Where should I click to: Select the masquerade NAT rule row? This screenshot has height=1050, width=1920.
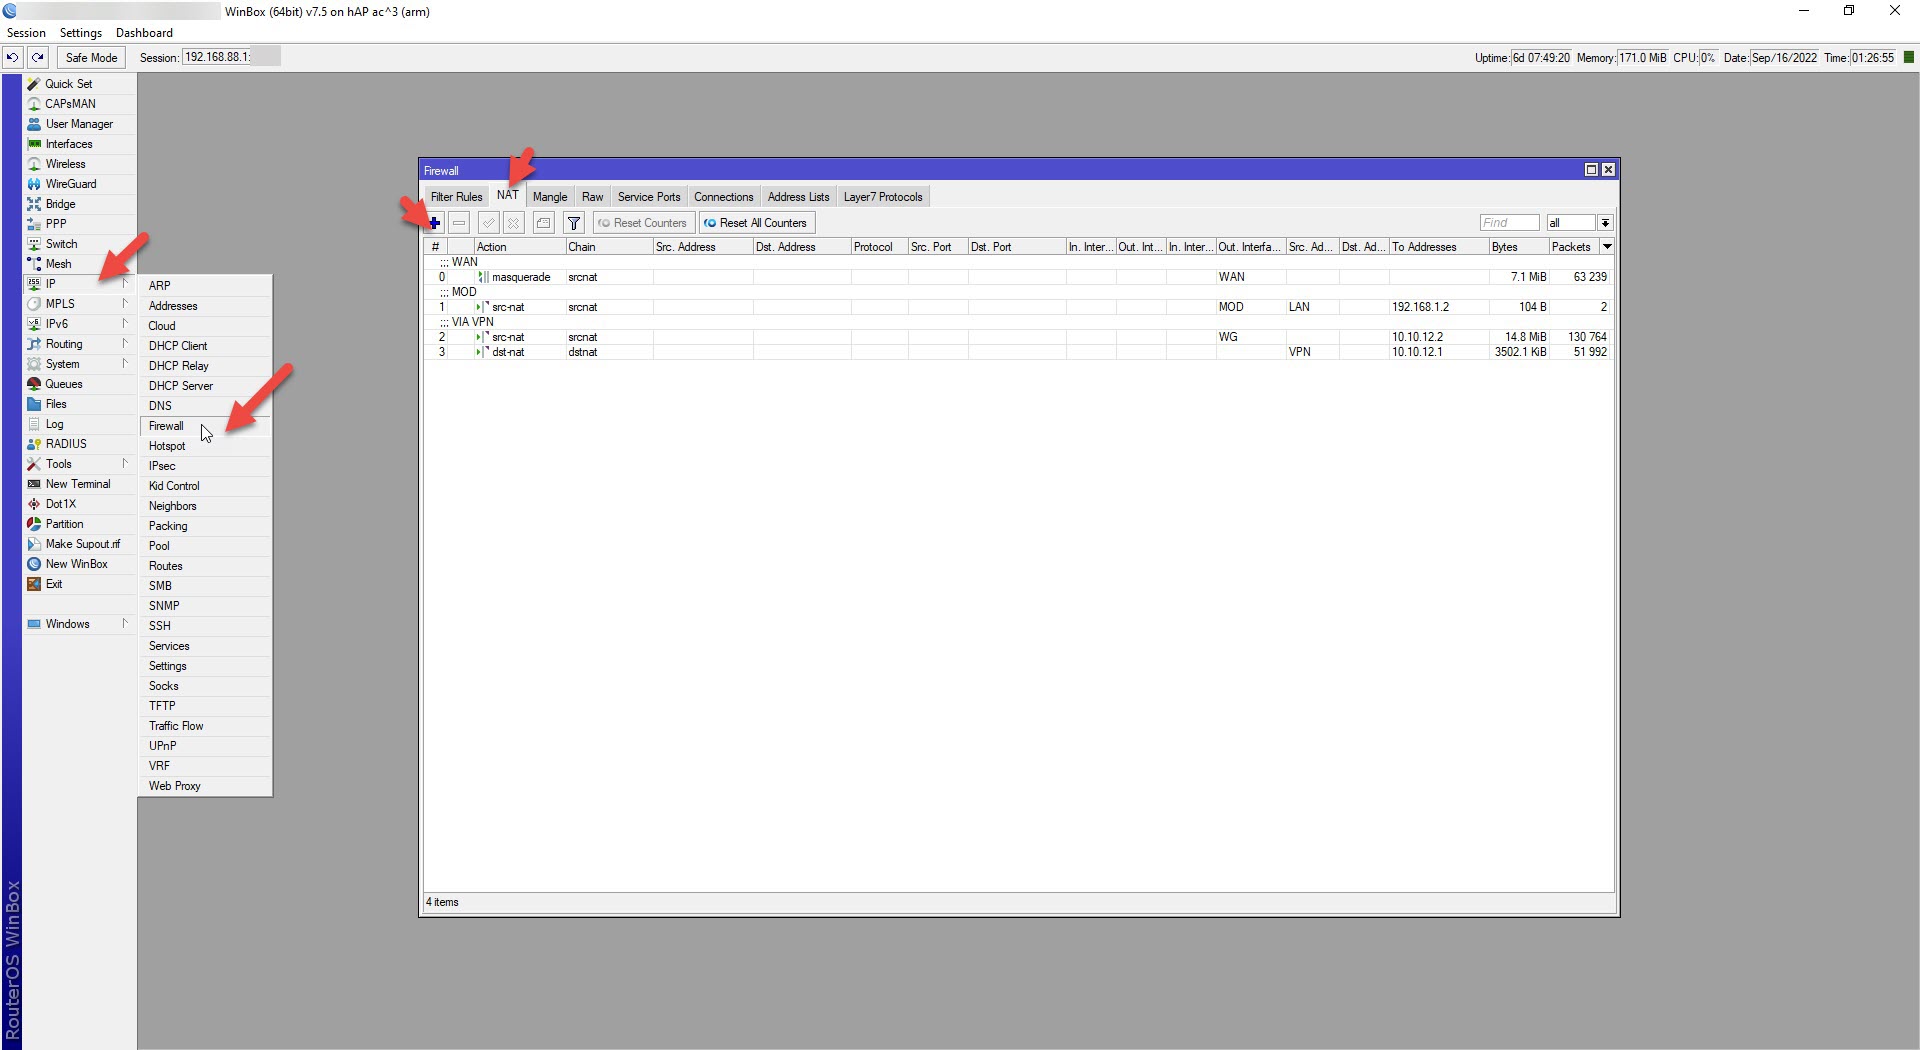click(x=1018, y=277)
